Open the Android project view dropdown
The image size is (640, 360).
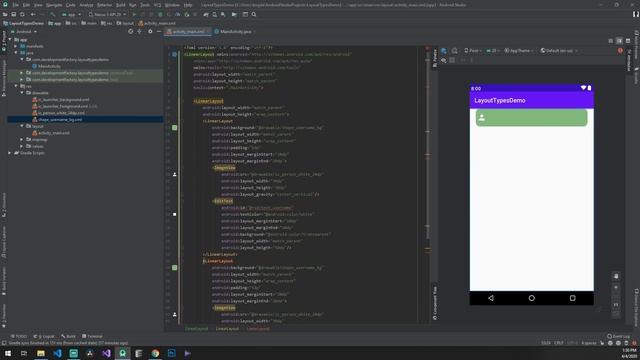24,31
